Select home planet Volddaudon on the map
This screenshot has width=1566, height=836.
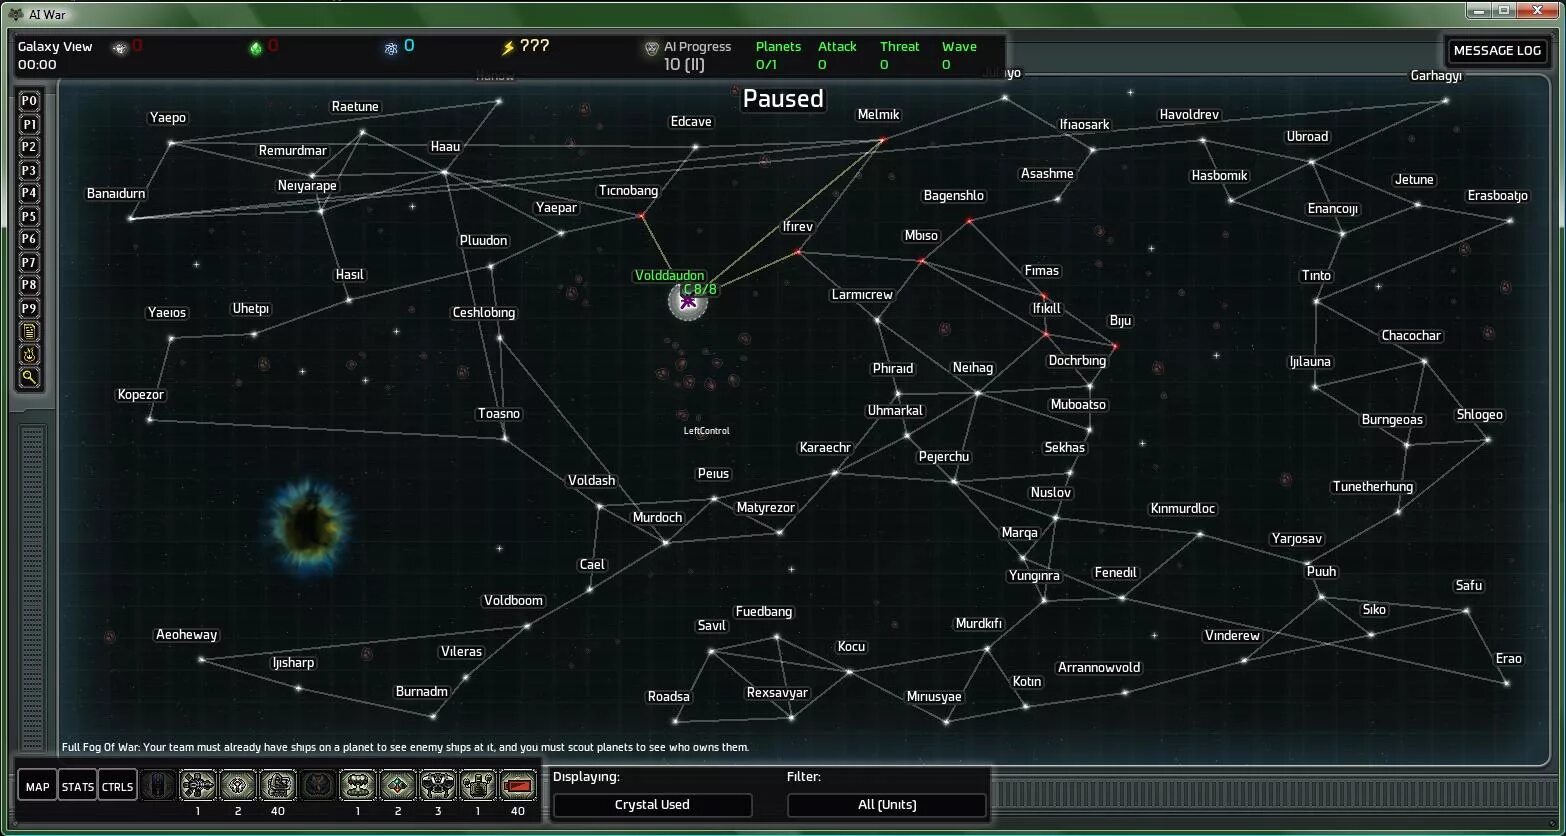pyautogui.click(x=687, y=301)
